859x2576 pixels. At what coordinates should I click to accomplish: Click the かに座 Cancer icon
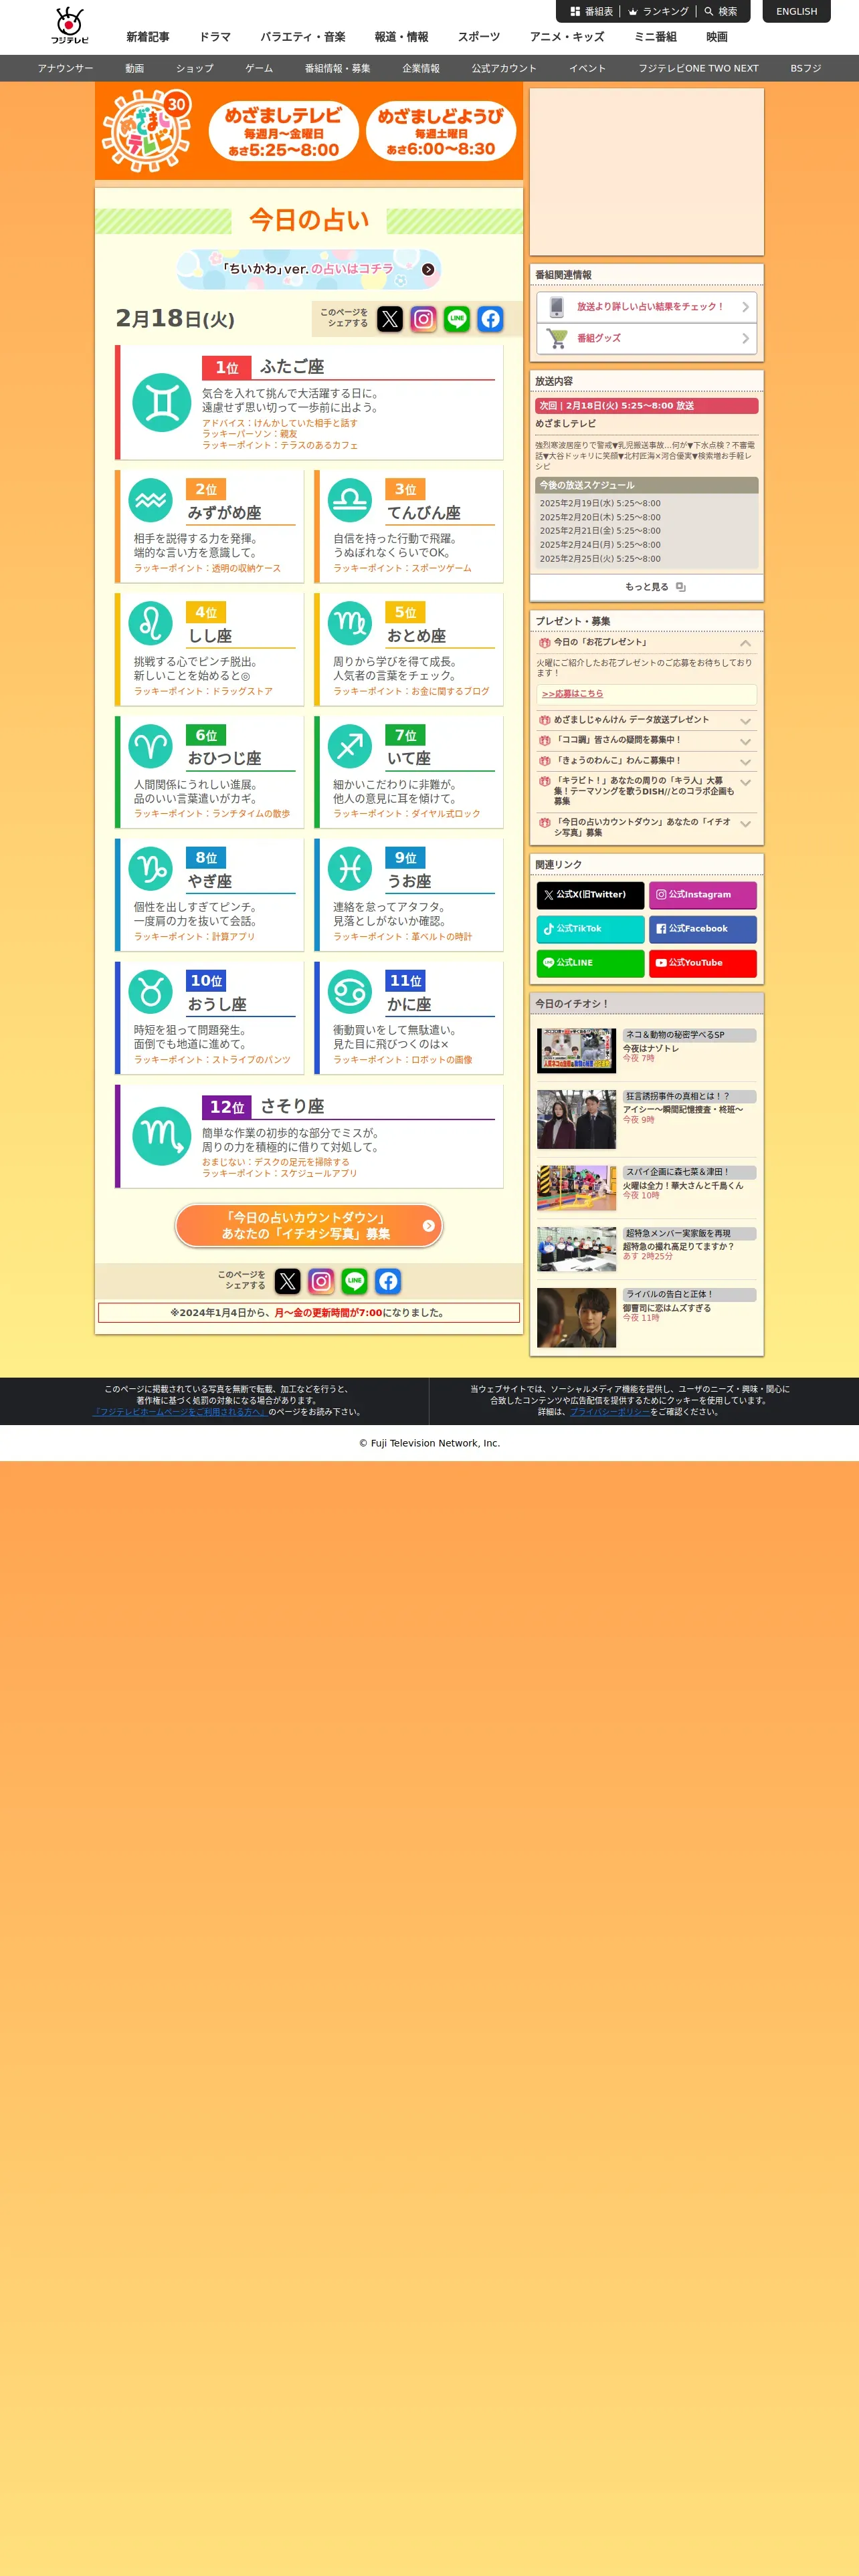click(350, 992)
